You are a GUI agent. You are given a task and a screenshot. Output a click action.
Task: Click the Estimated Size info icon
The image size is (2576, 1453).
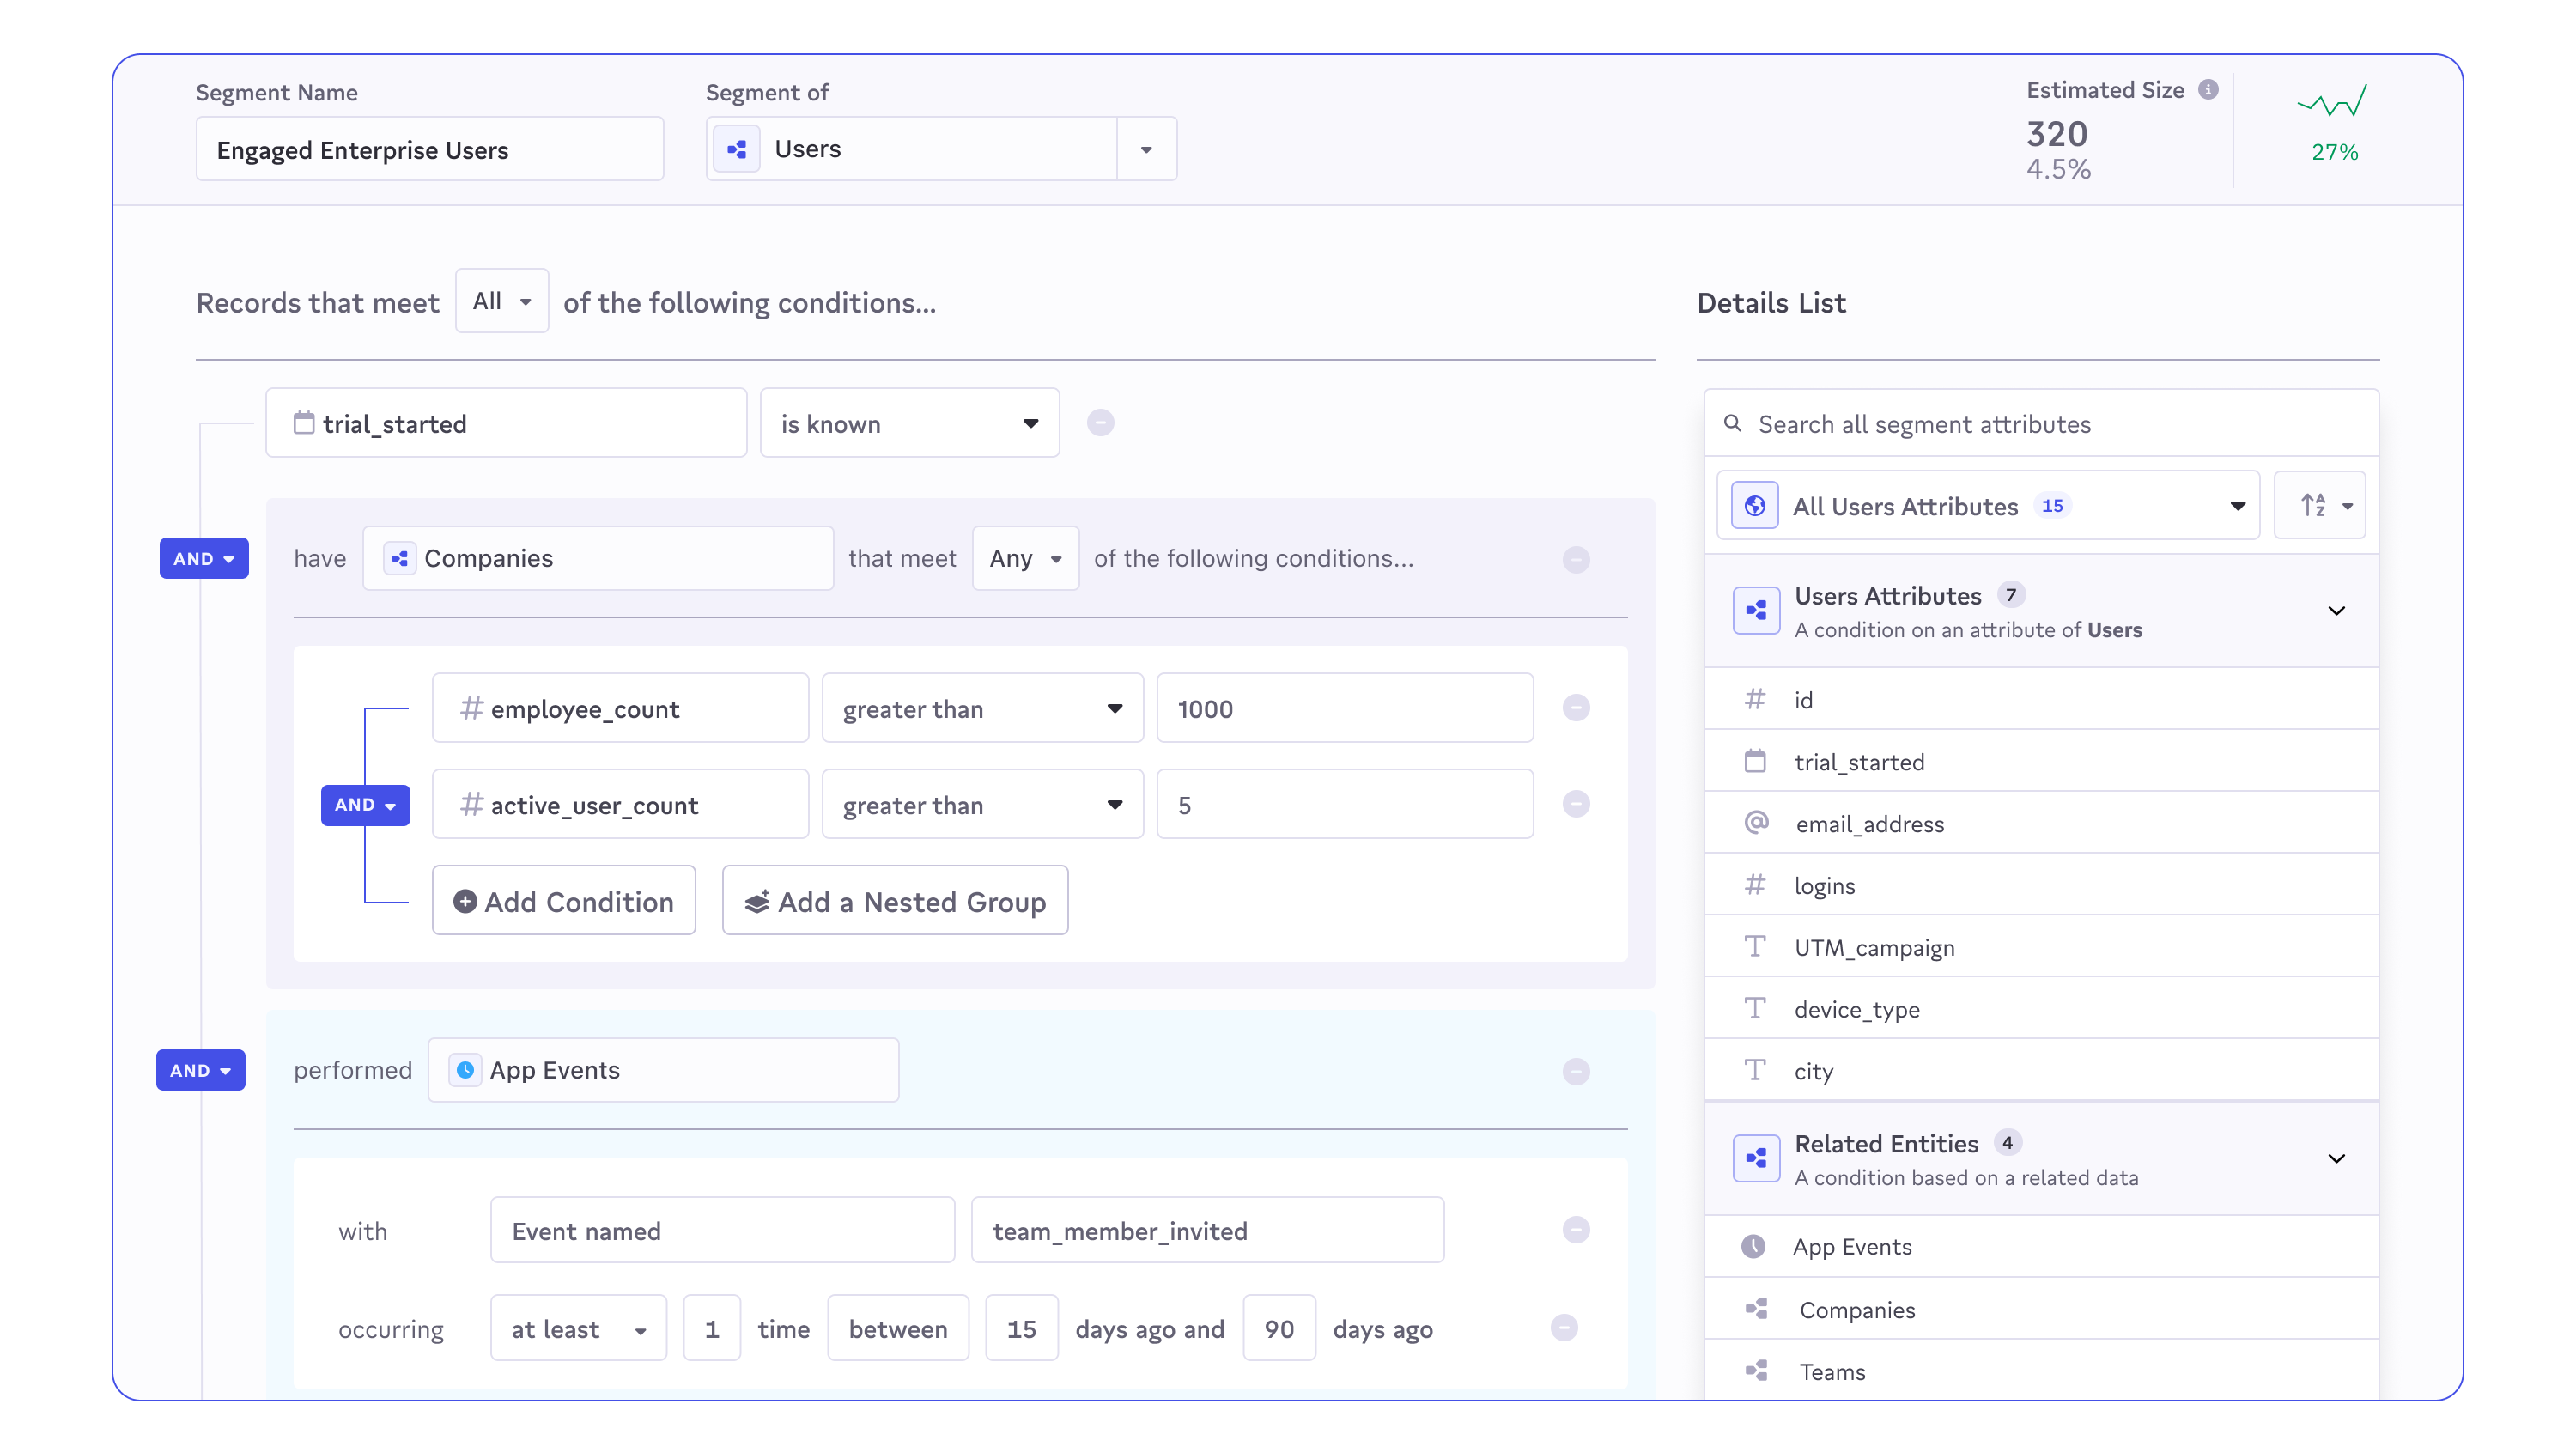2208,90
